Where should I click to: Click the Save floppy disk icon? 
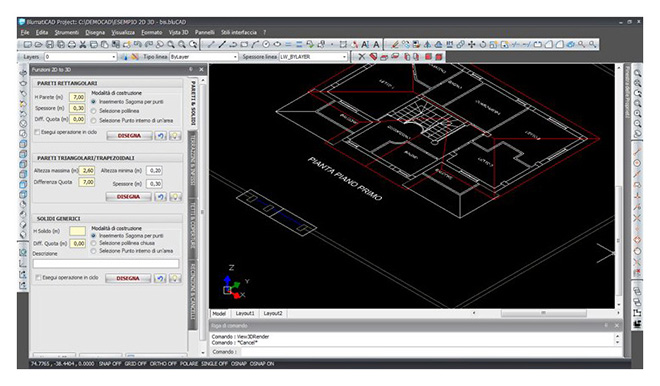[x=50, y=44]
